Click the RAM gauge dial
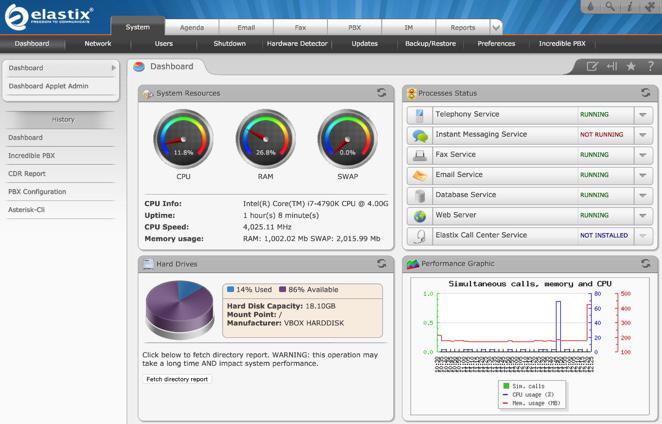 (266, 139)
